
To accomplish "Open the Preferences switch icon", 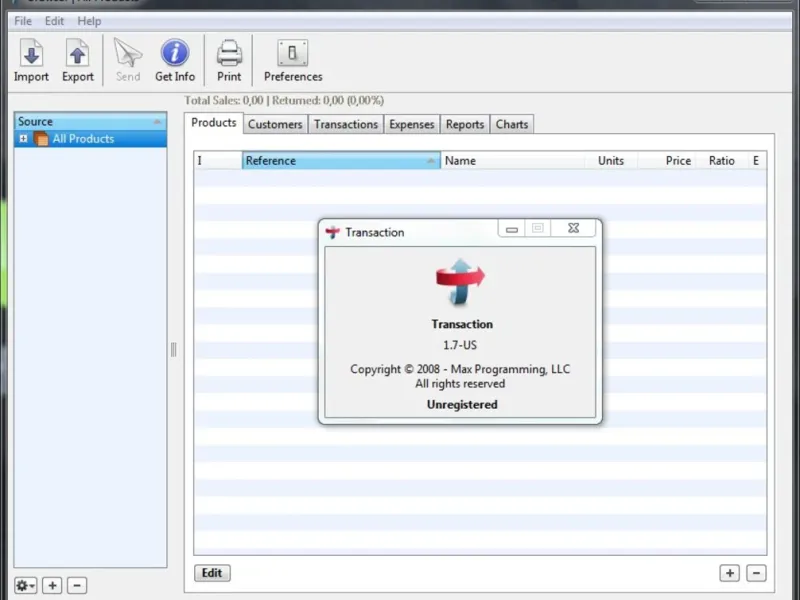I will pyautogui.click(x=293, y=53).
